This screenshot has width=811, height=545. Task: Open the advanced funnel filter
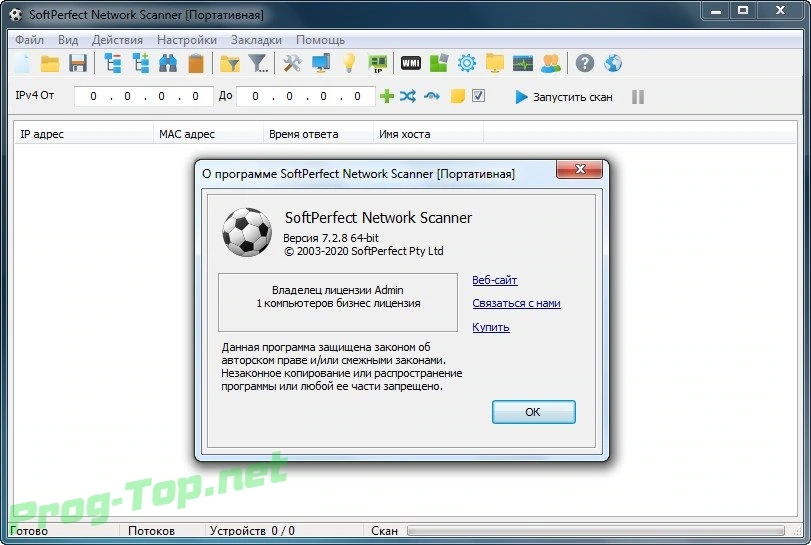coord(258,64)
